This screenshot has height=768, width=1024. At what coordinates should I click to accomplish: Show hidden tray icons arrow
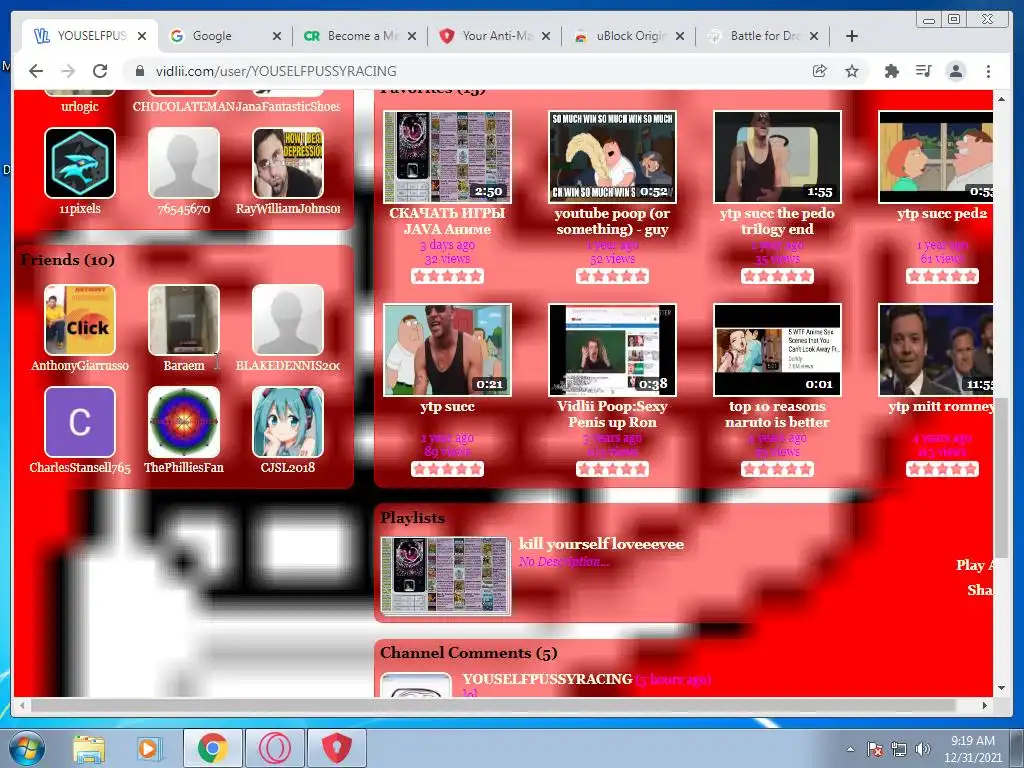850,749
